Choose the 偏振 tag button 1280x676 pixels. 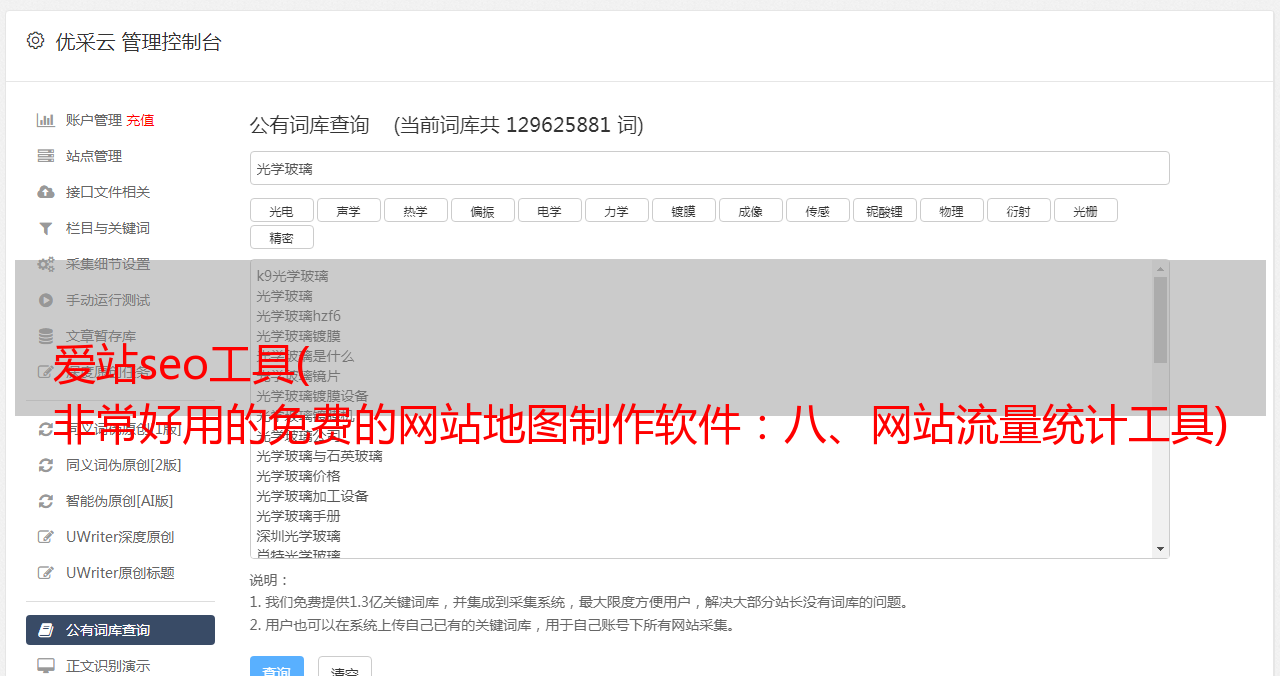point(482,211)
